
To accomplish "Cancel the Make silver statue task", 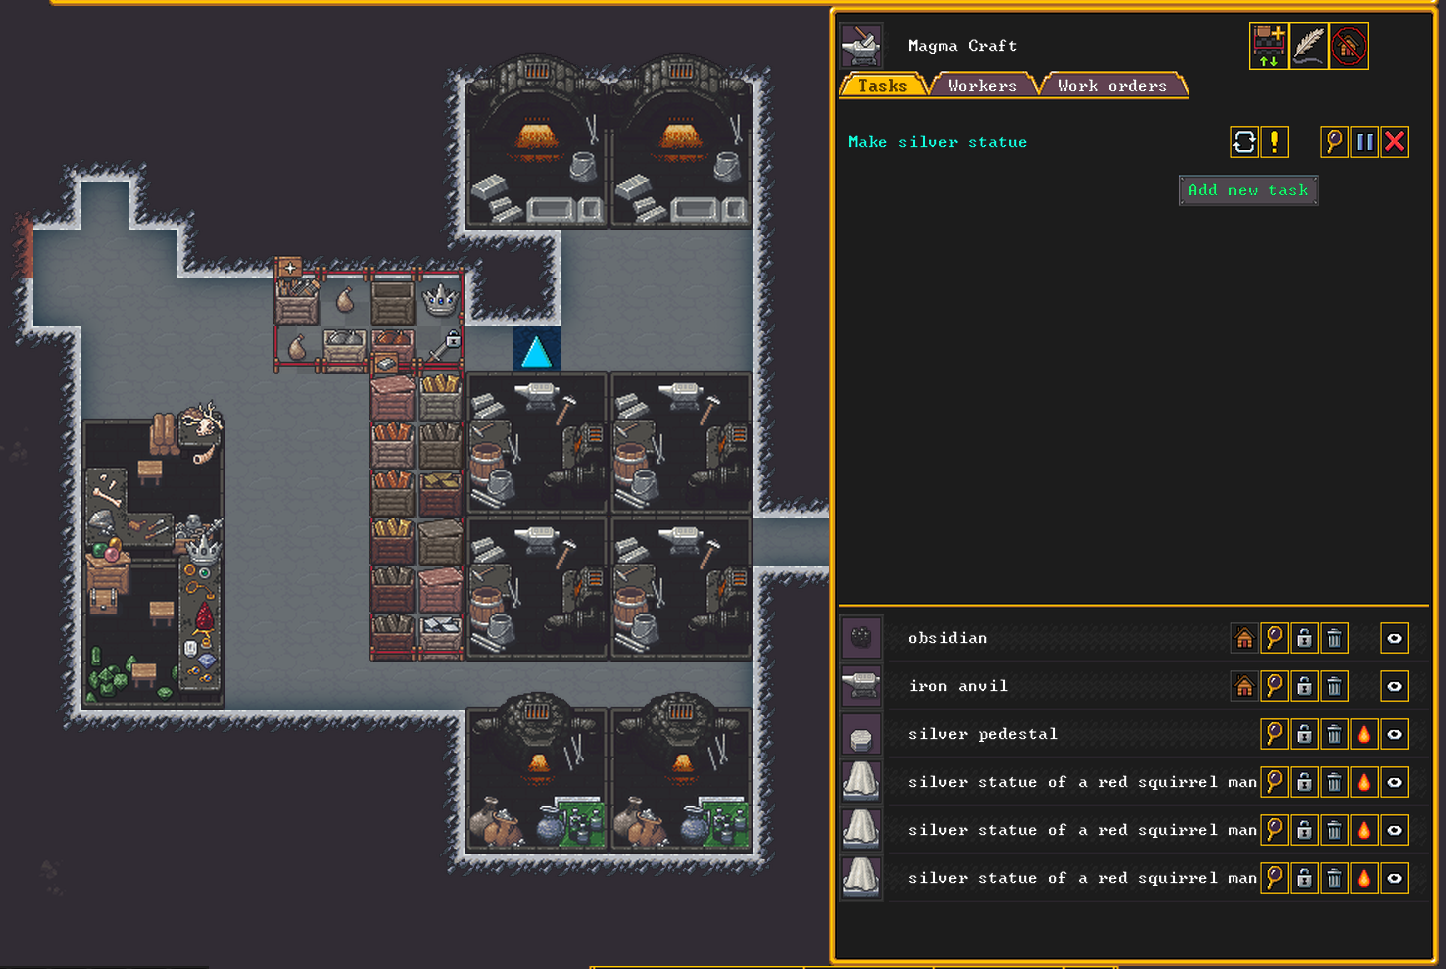I will pyautogui.click(x=1394, y=142).
